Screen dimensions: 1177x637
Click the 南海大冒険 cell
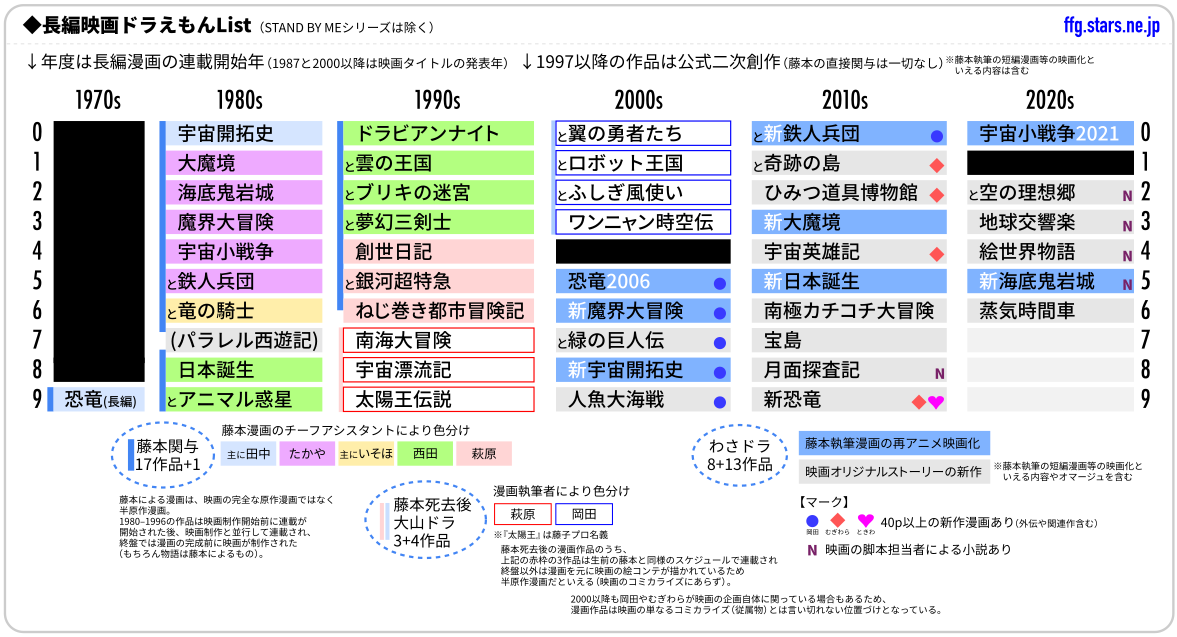pyautogui.click(x=438, y=341)
